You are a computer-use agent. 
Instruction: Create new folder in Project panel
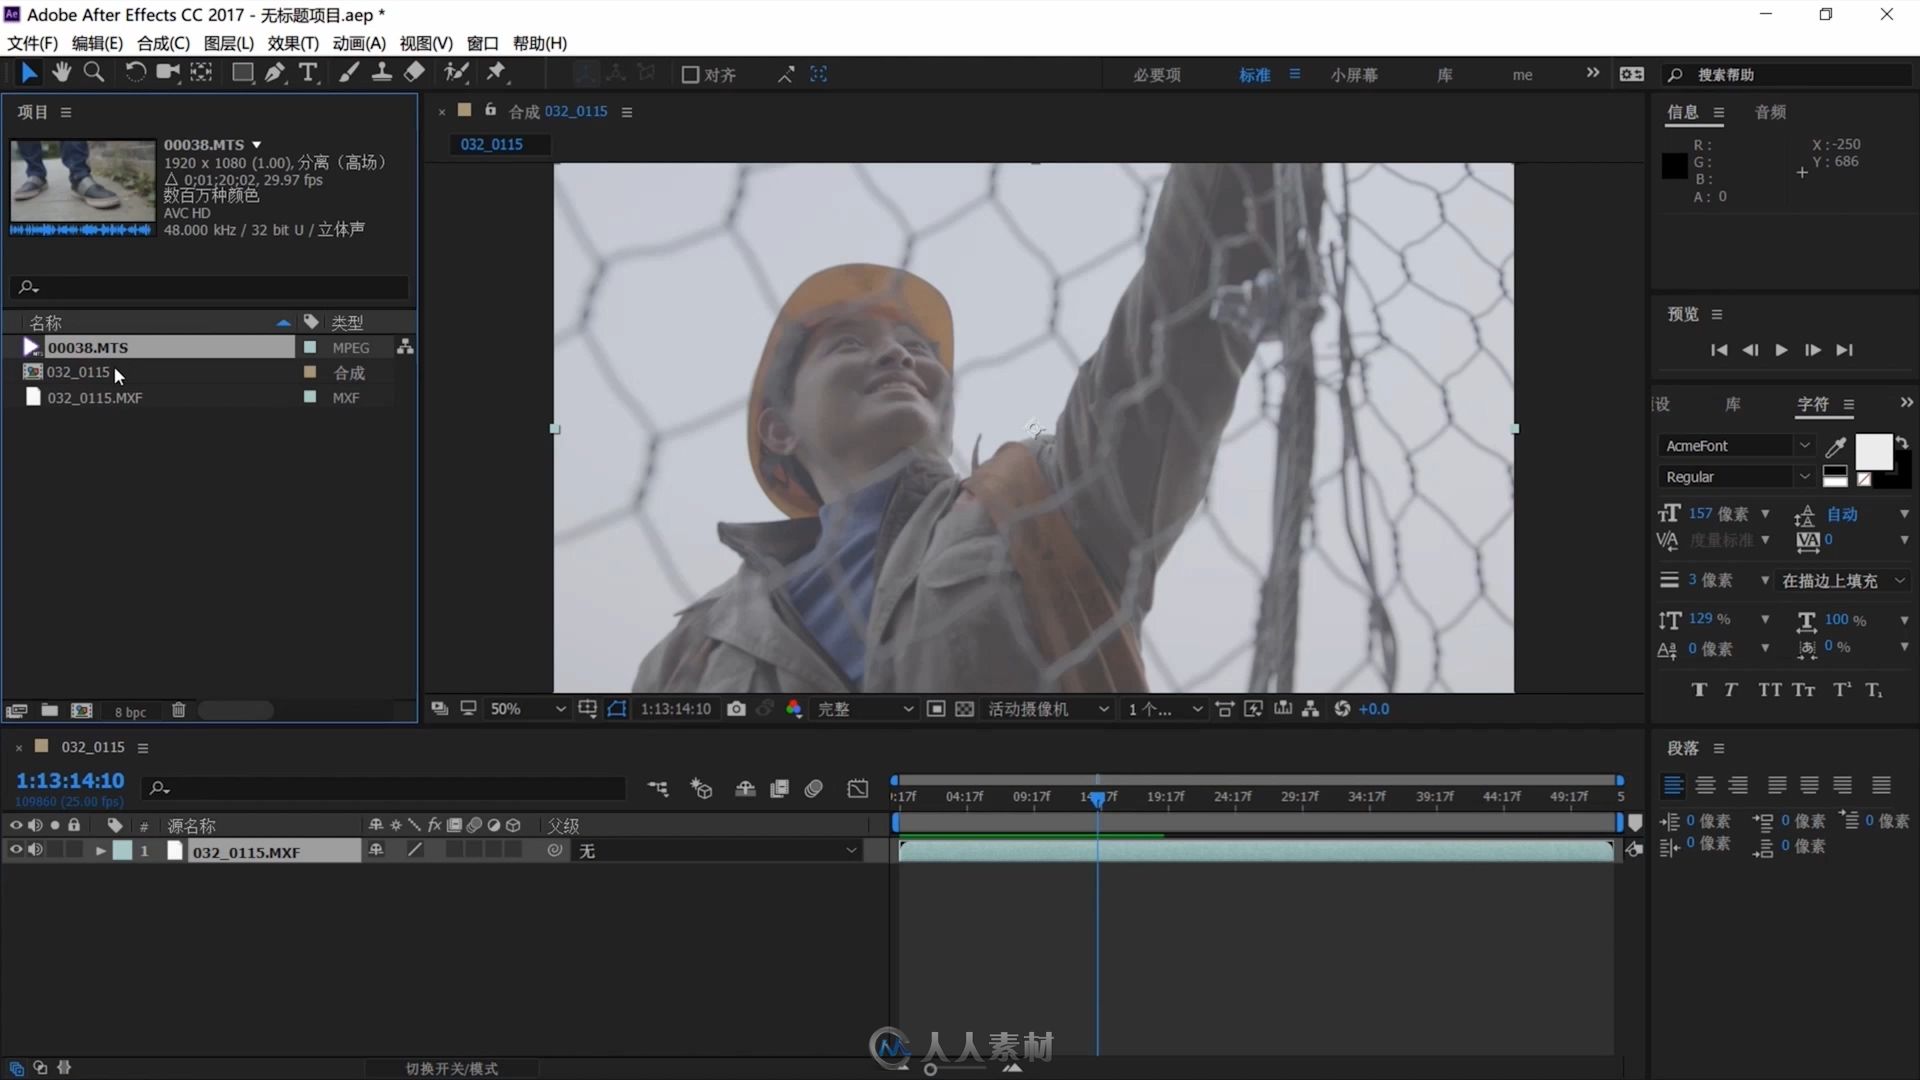click(x=49, y=711)
